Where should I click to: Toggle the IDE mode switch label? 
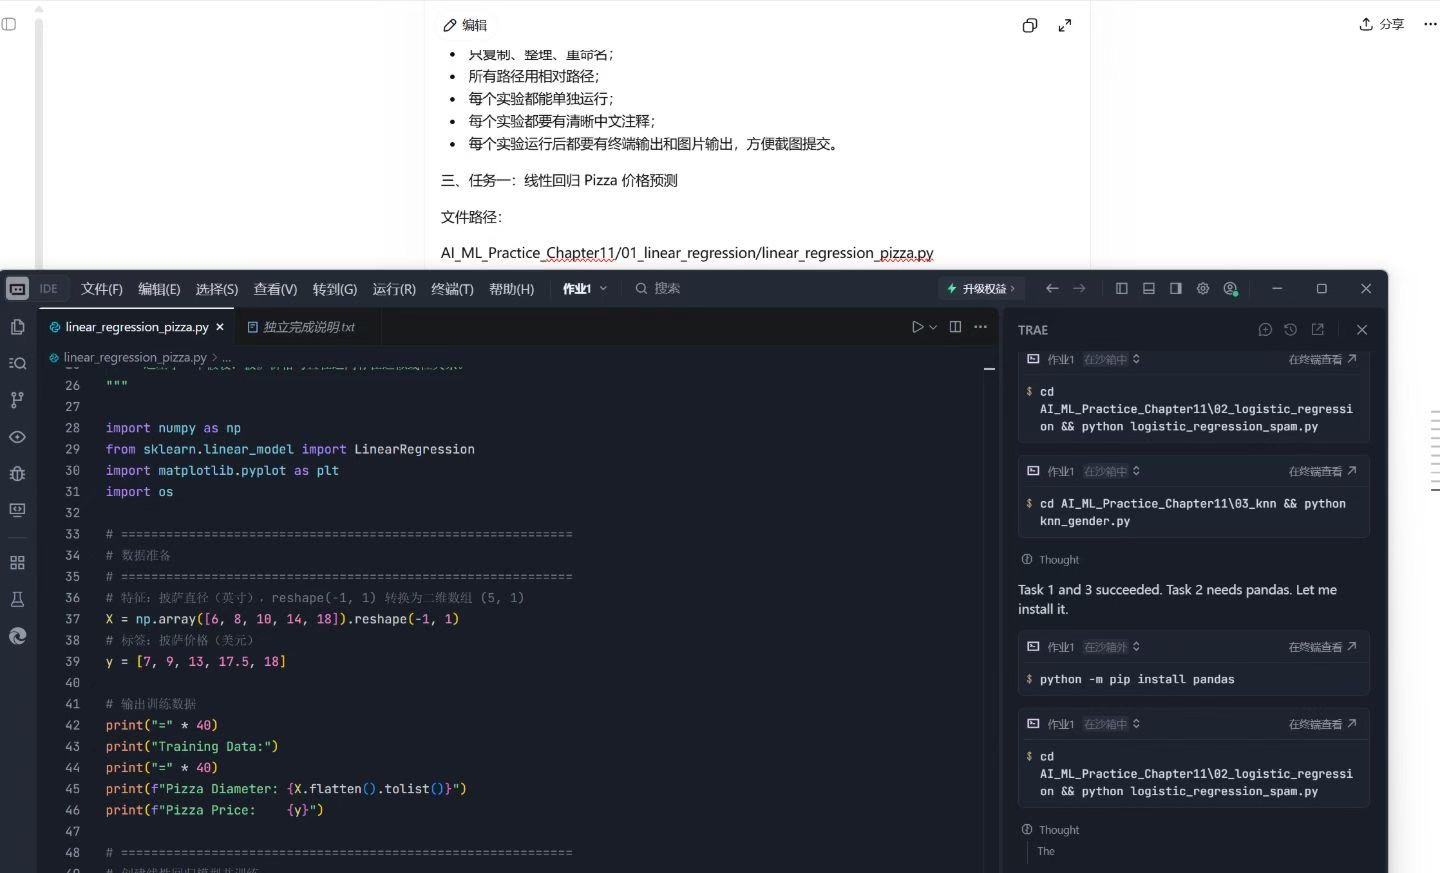(48, 289)
